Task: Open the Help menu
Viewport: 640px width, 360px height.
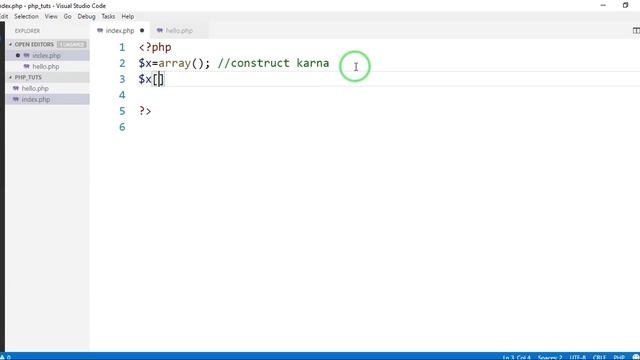Action: [x=128, y=16]
